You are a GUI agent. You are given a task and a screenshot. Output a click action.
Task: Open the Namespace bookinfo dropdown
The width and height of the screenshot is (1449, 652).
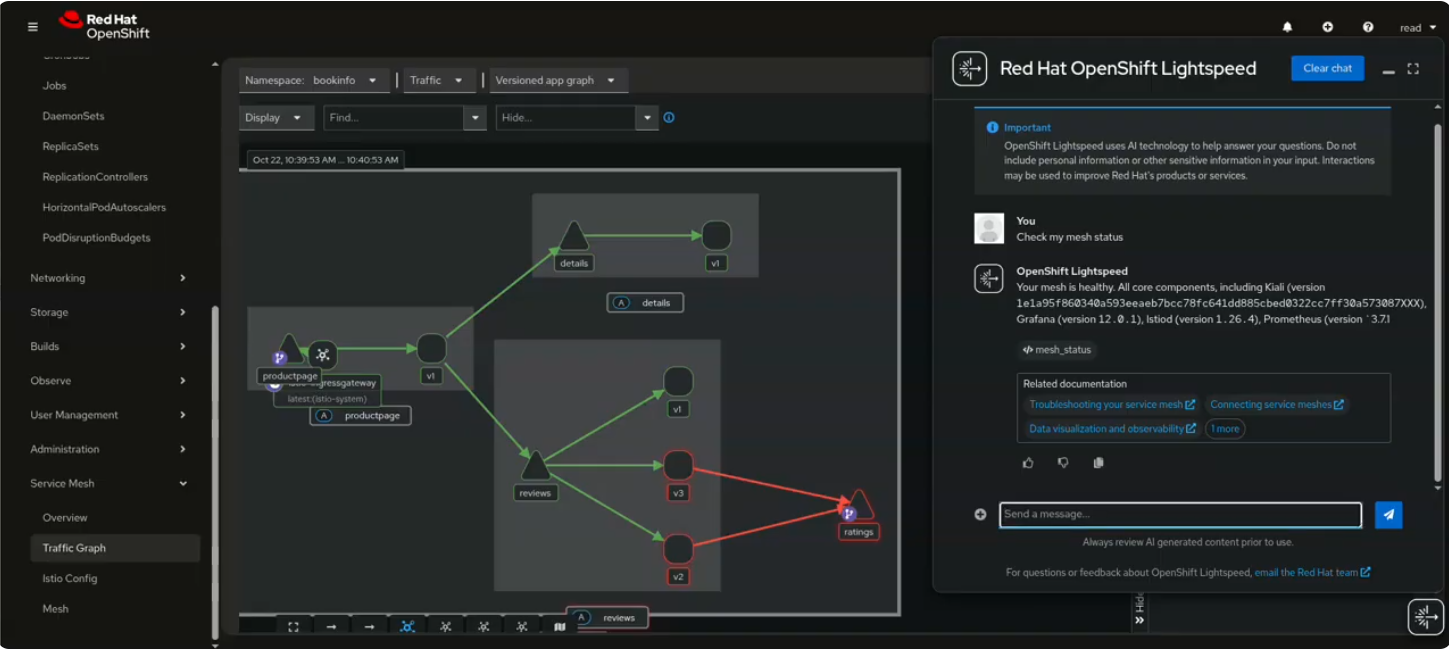point(312,81)
